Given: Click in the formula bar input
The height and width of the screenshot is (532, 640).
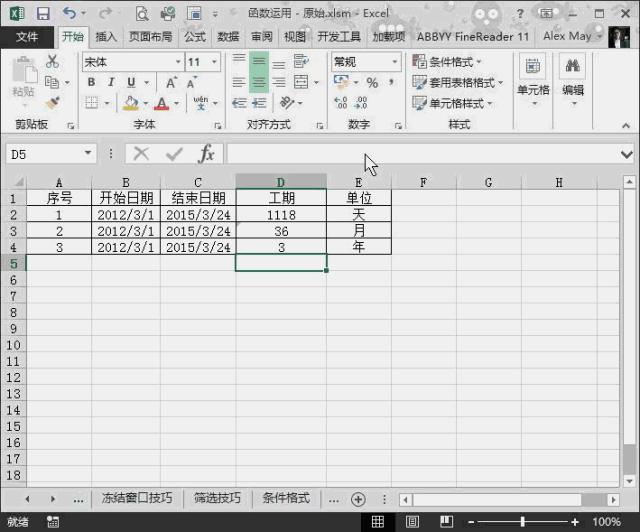Looking at the screenshot, I should click(x=421, y=154).
